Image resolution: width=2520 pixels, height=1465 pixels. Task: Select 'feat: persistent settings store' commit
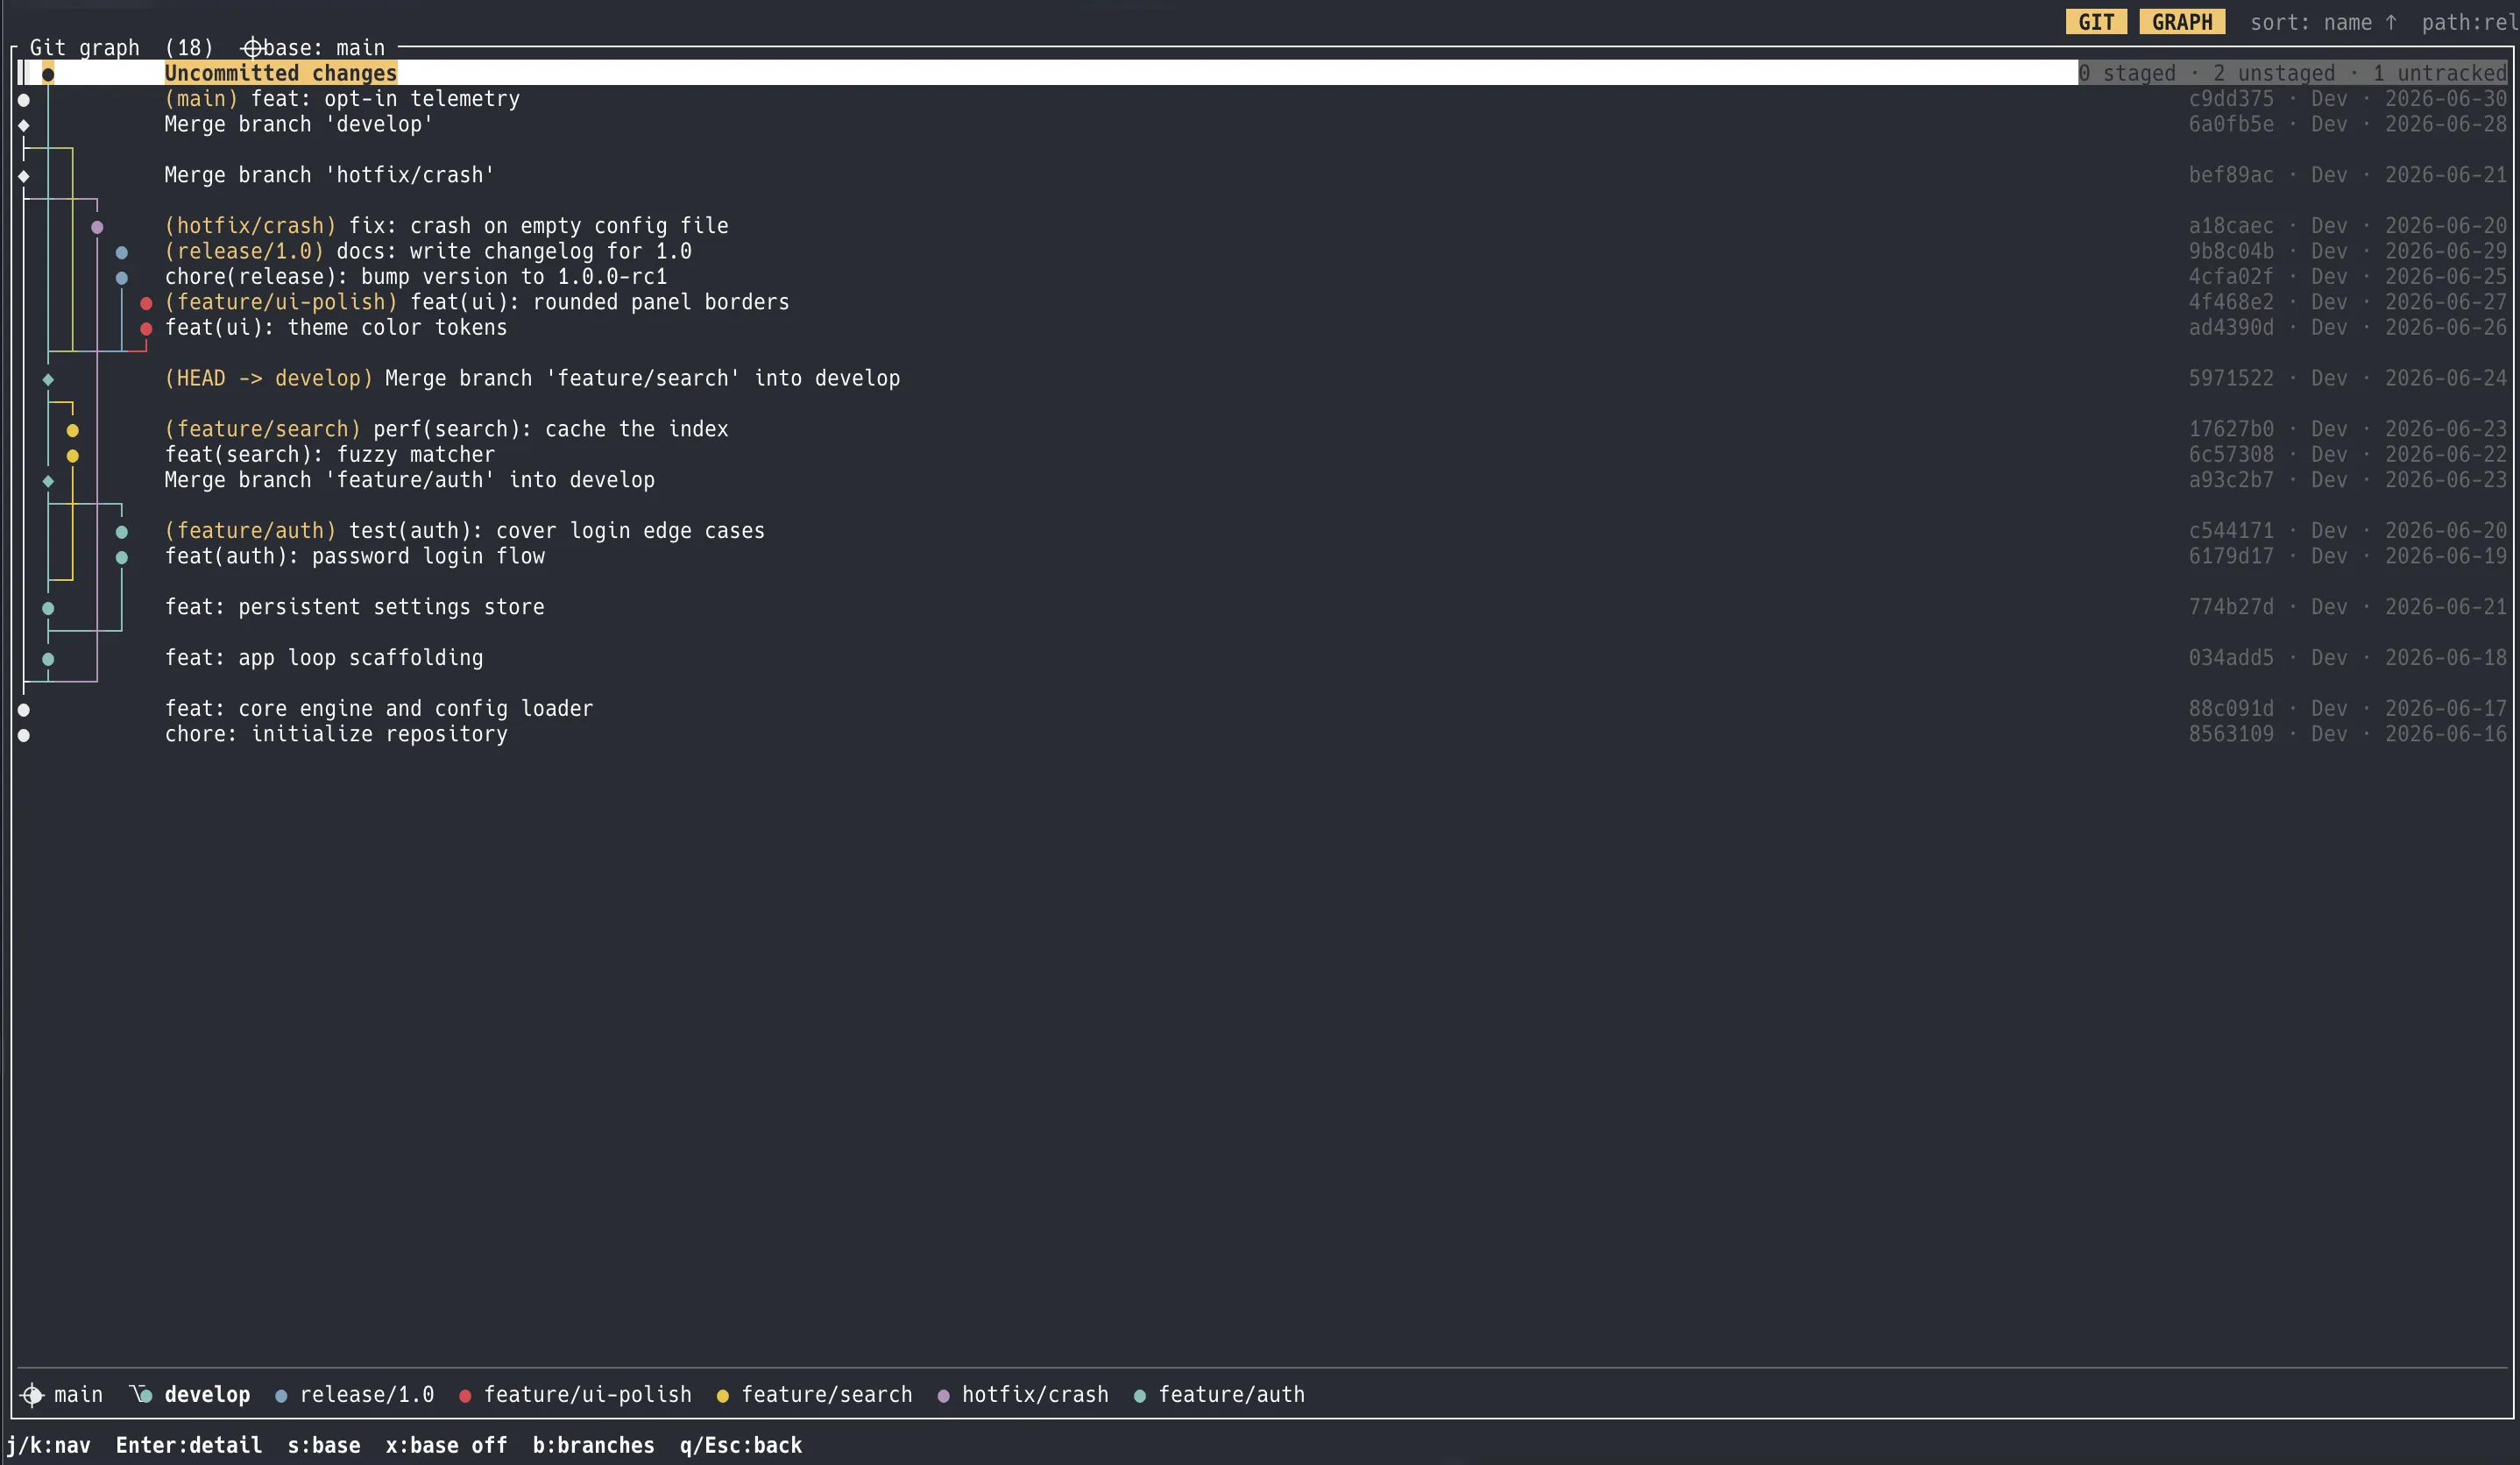tap(1262, 607)
